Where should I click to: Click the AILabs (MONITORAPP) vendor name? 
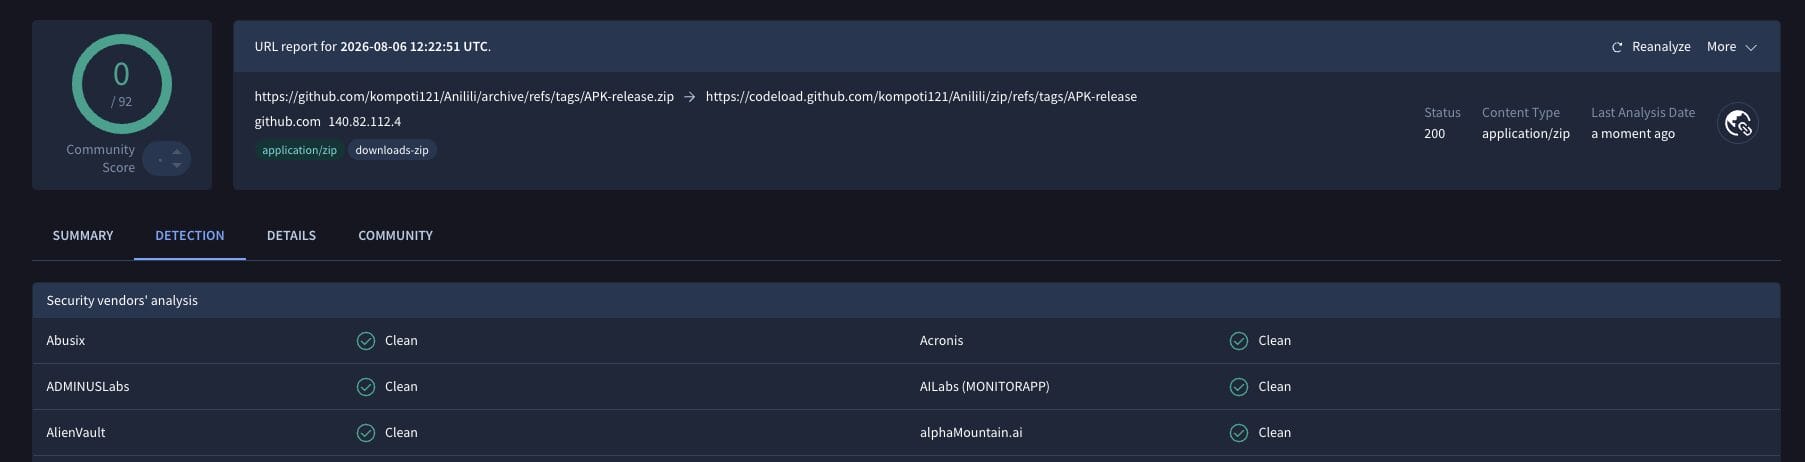coord(984,387)
